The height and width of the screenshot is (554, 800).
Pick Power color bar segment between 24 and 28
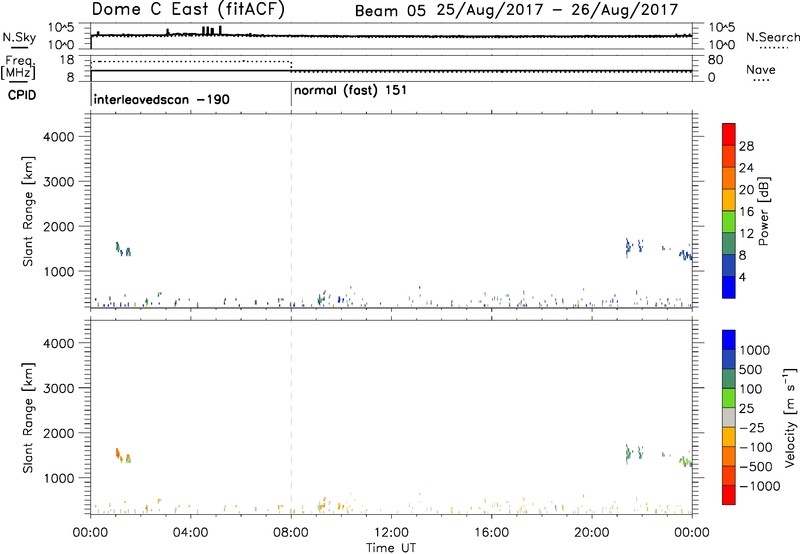(x=729, y=156)
